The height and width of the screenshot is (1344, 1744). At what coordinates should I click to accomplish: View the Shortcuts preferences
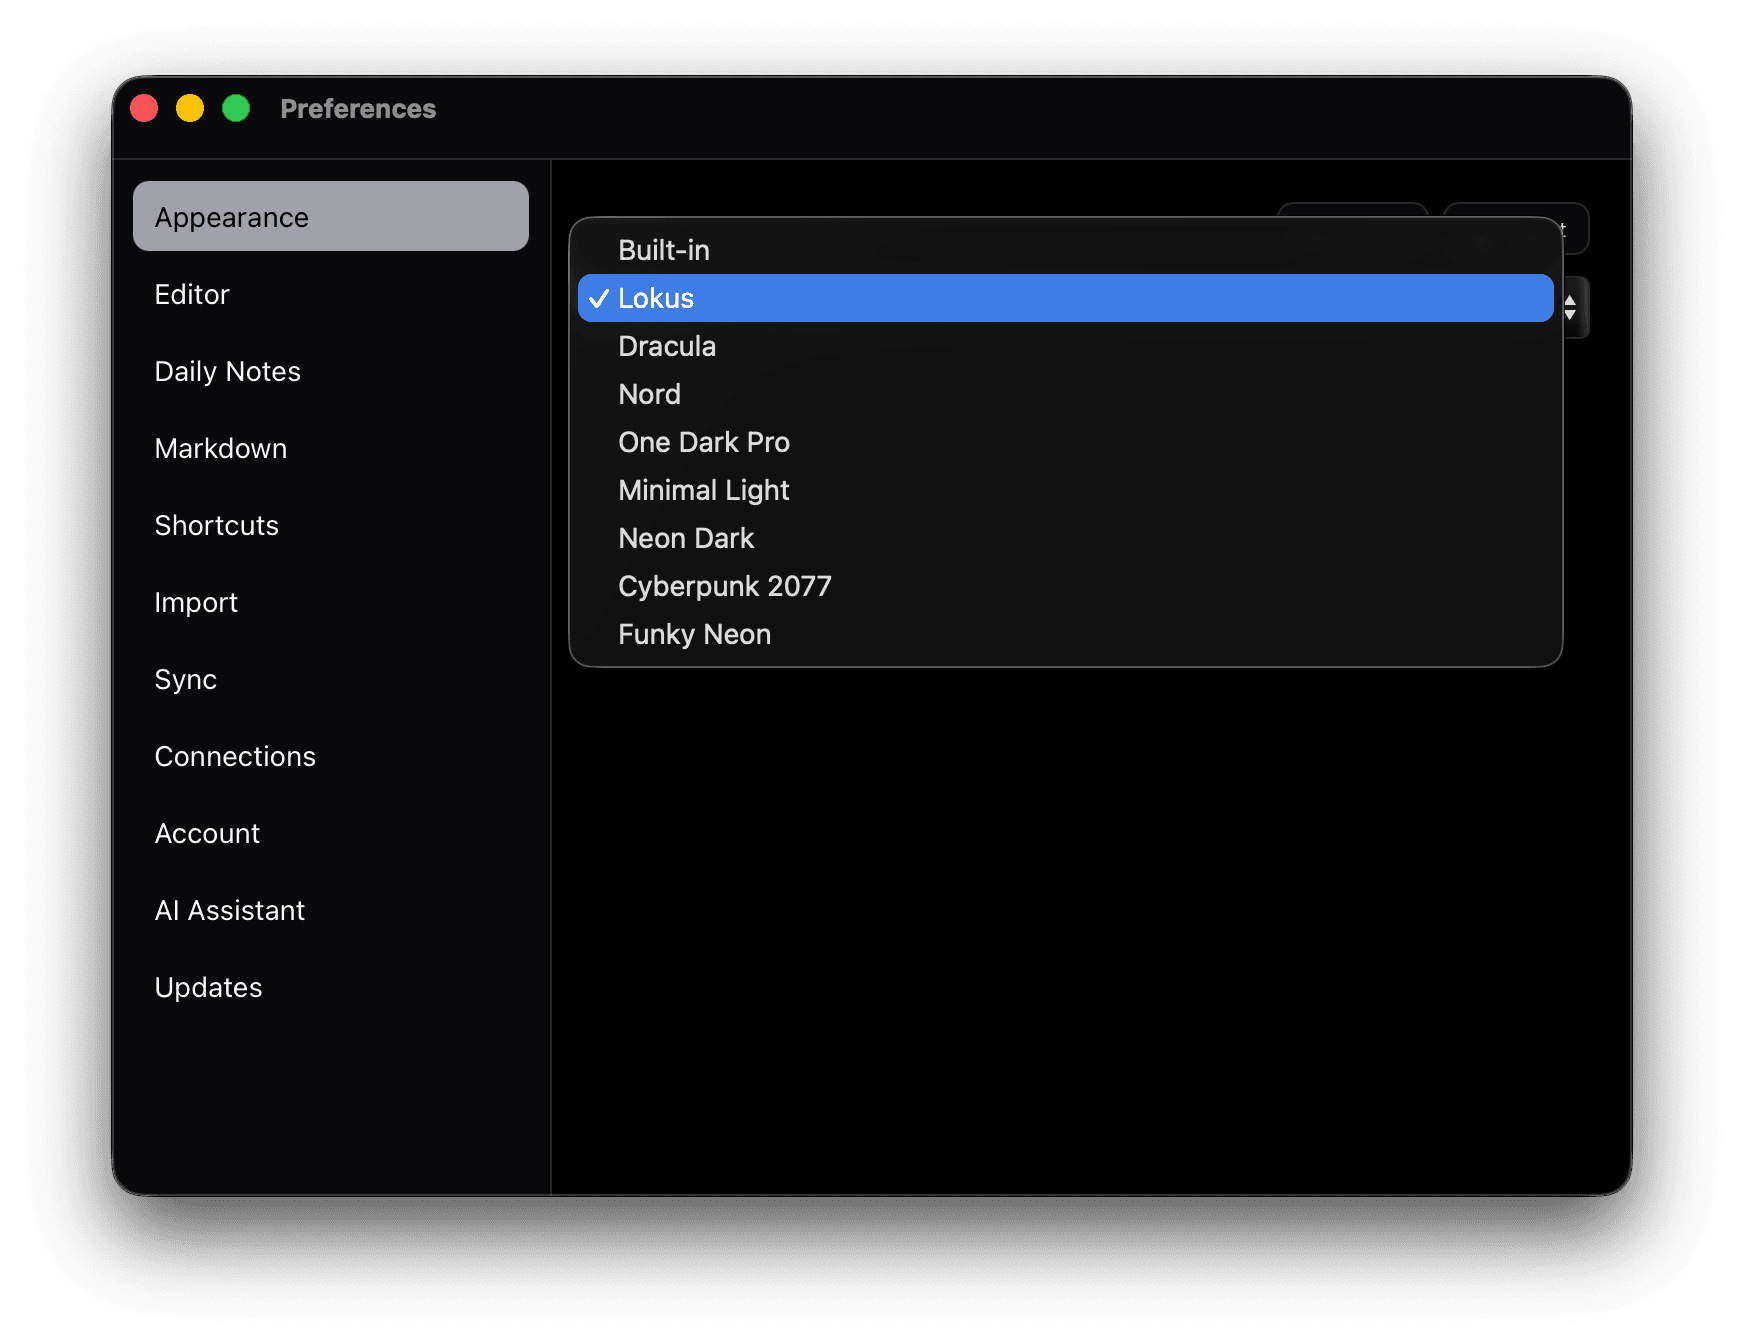(216, 525)
